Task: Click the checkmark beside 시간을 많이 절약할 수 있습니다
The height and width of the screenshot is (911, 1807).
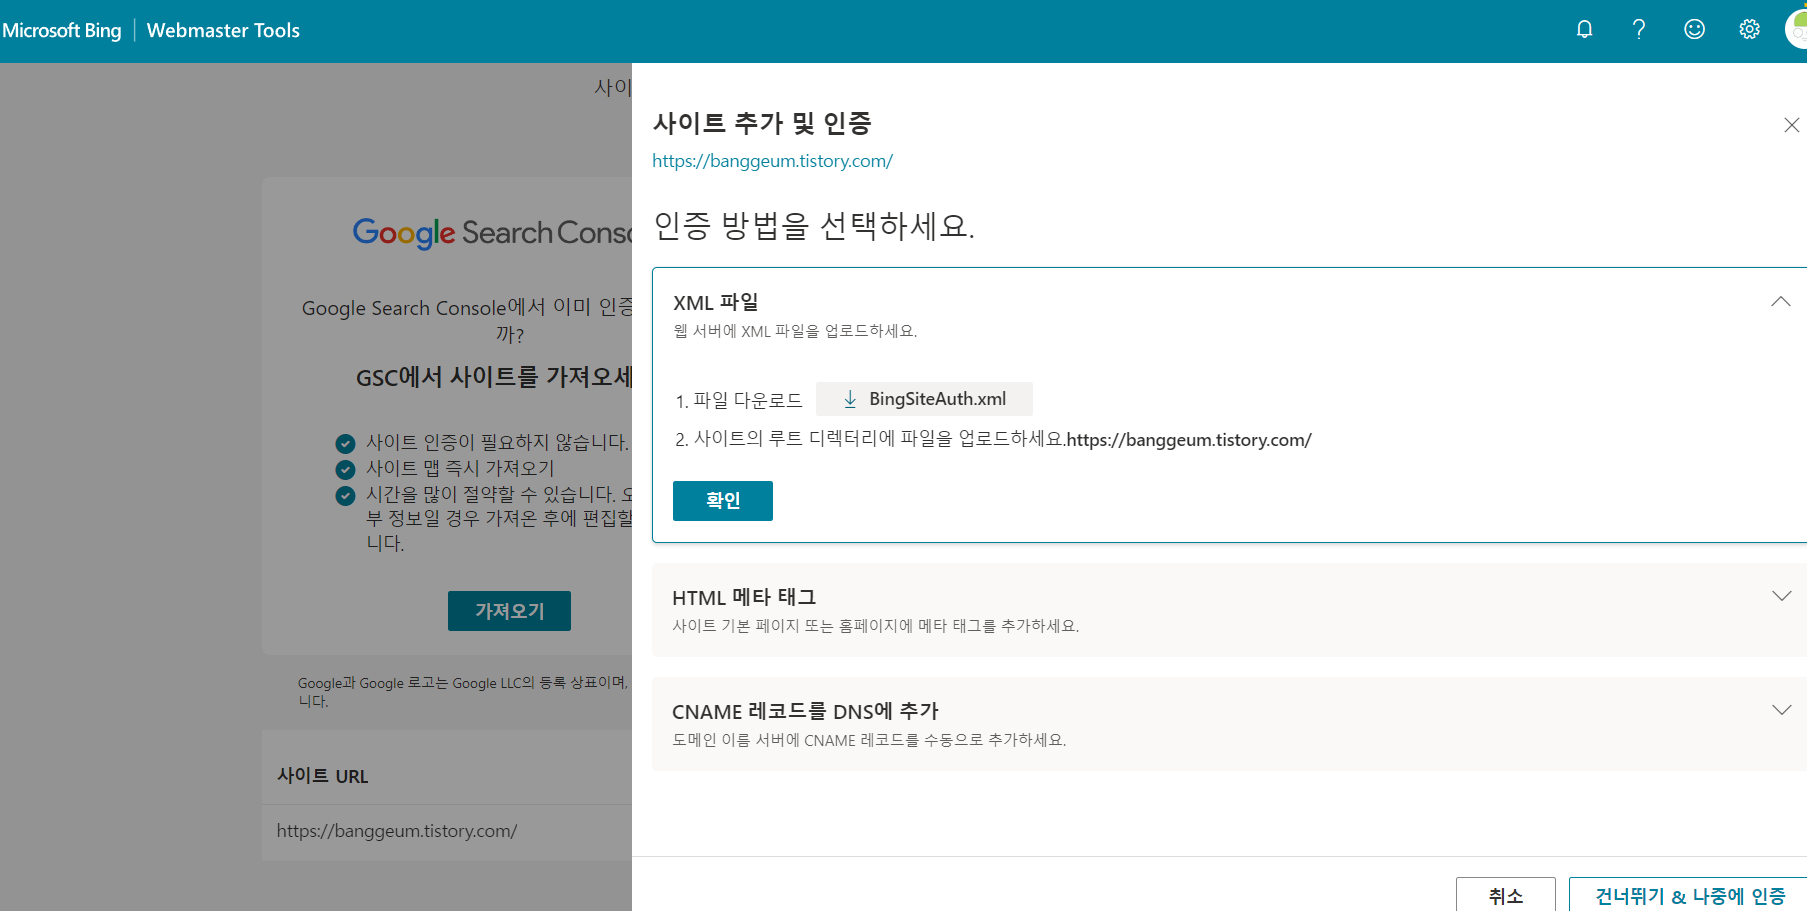Action: click(345, 496)
